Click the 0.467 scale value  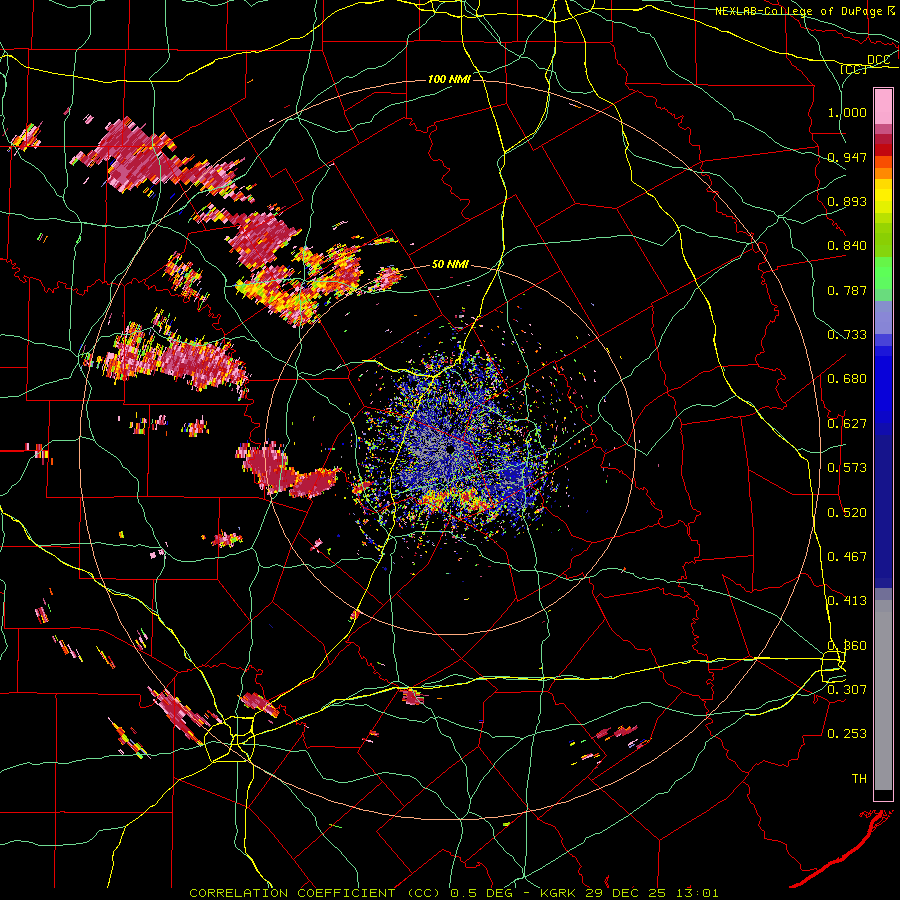pyautogui.click(x=847, y=557)
